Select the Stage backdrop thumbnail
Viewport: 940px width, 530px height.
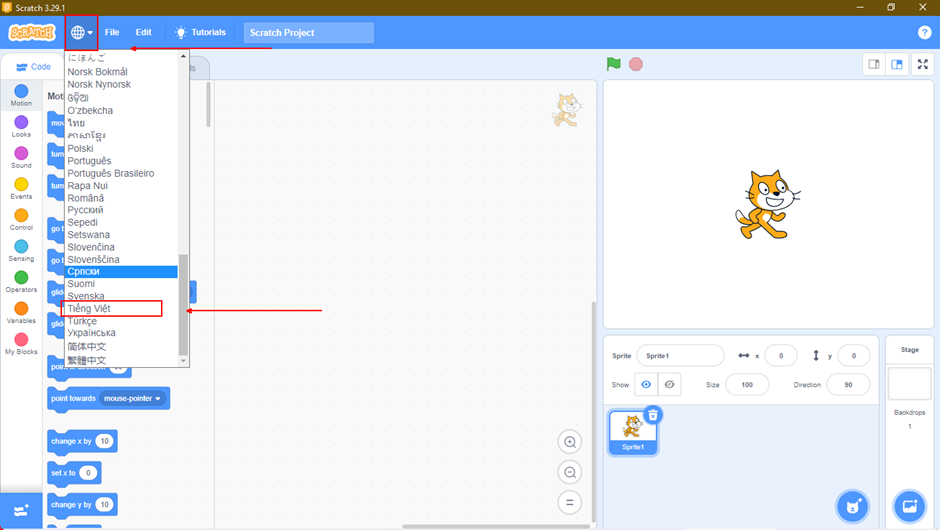coord(909,383)
